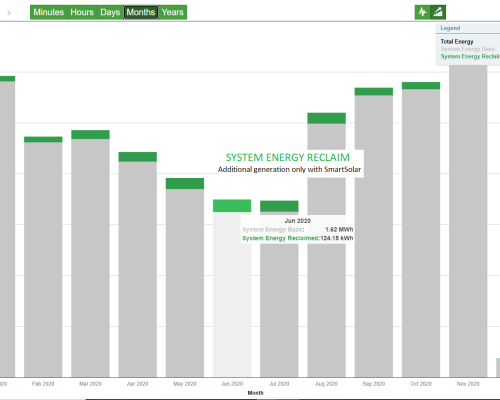Click the Apr 2020 green reclaimed segment

click(x=138, y=157)
